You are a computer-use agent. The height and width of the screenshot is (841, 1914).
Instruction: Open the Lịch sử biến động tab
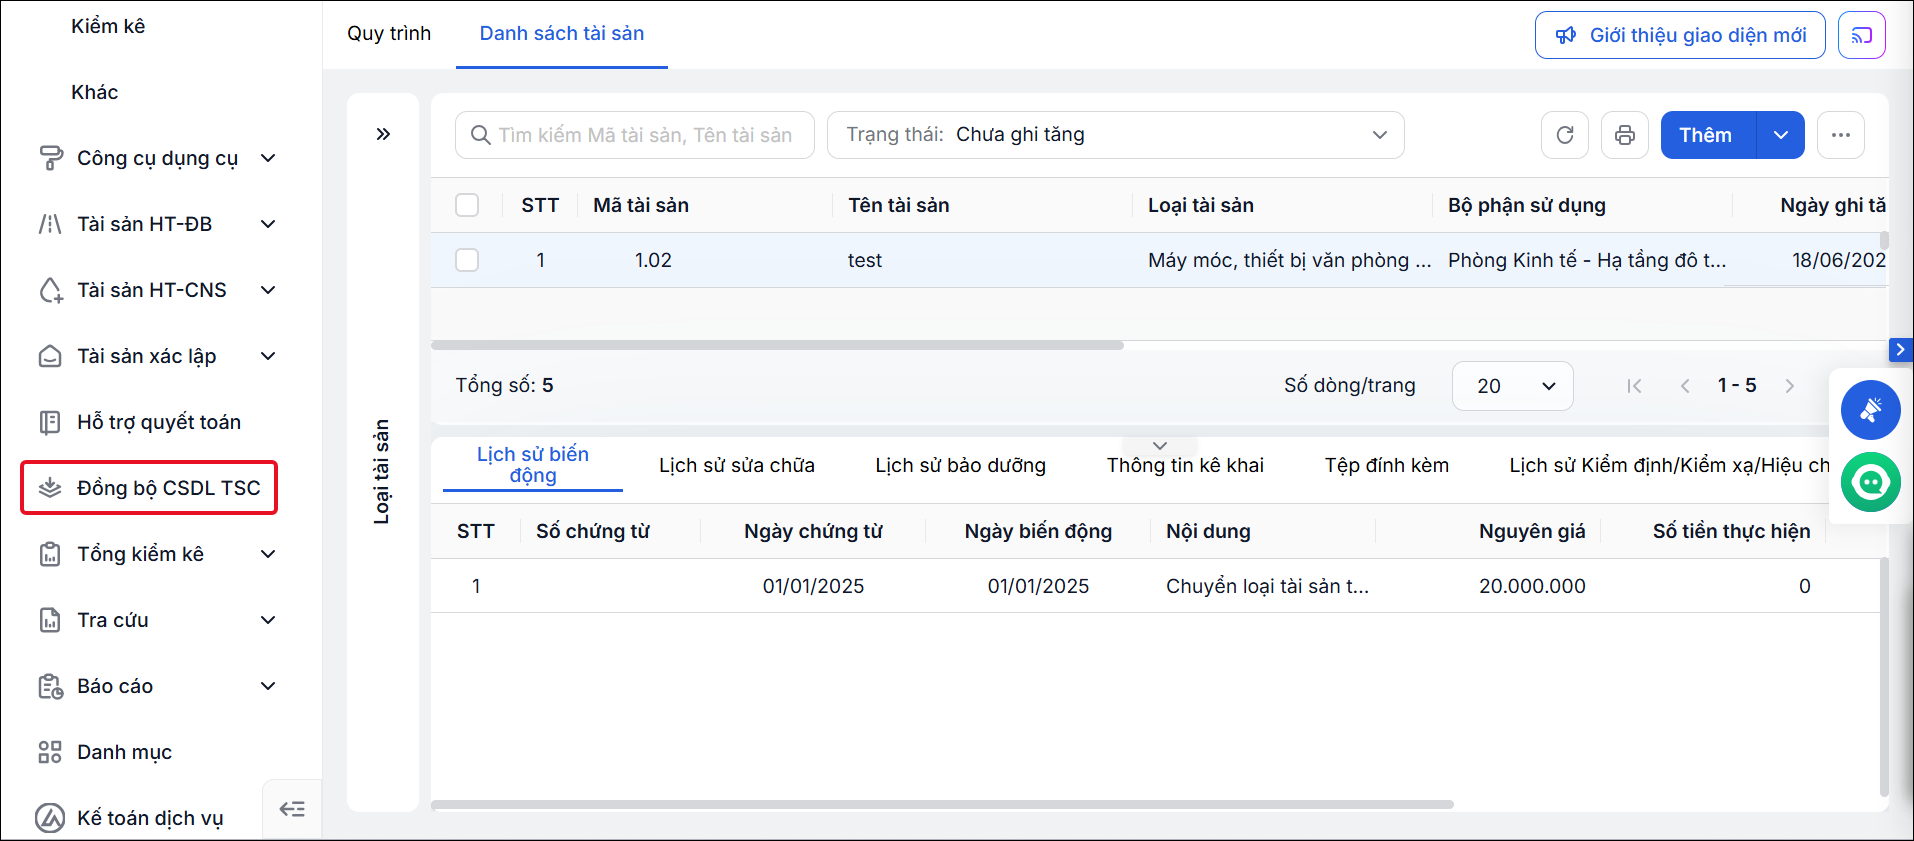(x=533, y=465)
